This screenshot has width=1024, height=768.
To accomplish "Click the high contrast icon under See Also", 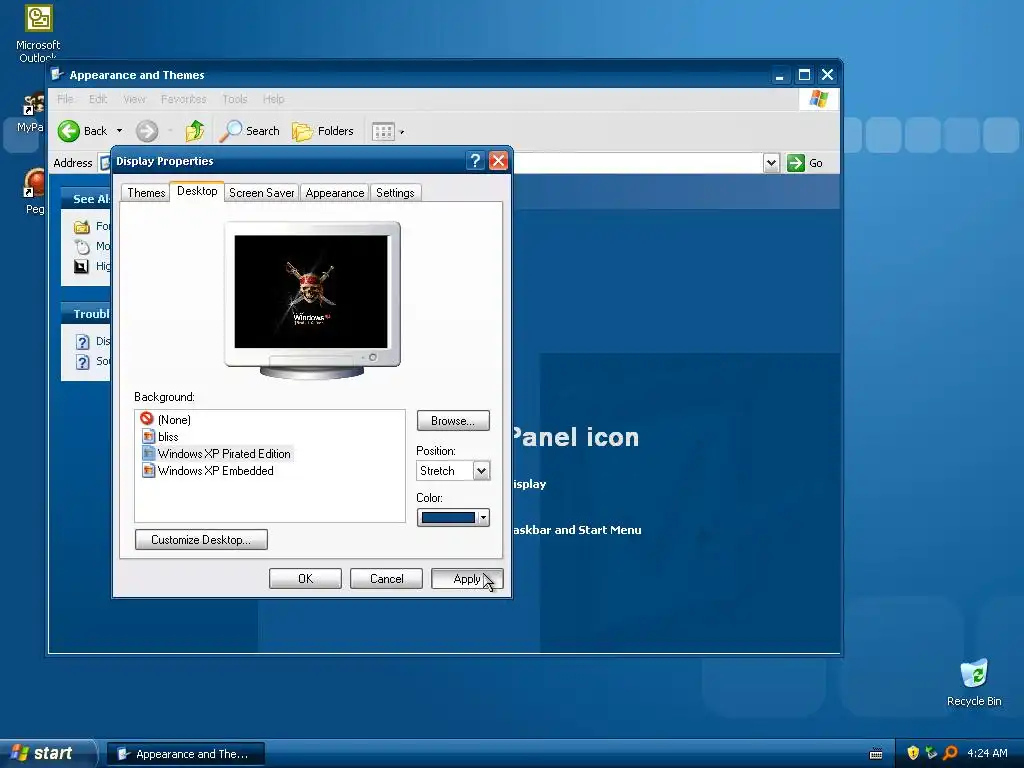I will [81, 266].
